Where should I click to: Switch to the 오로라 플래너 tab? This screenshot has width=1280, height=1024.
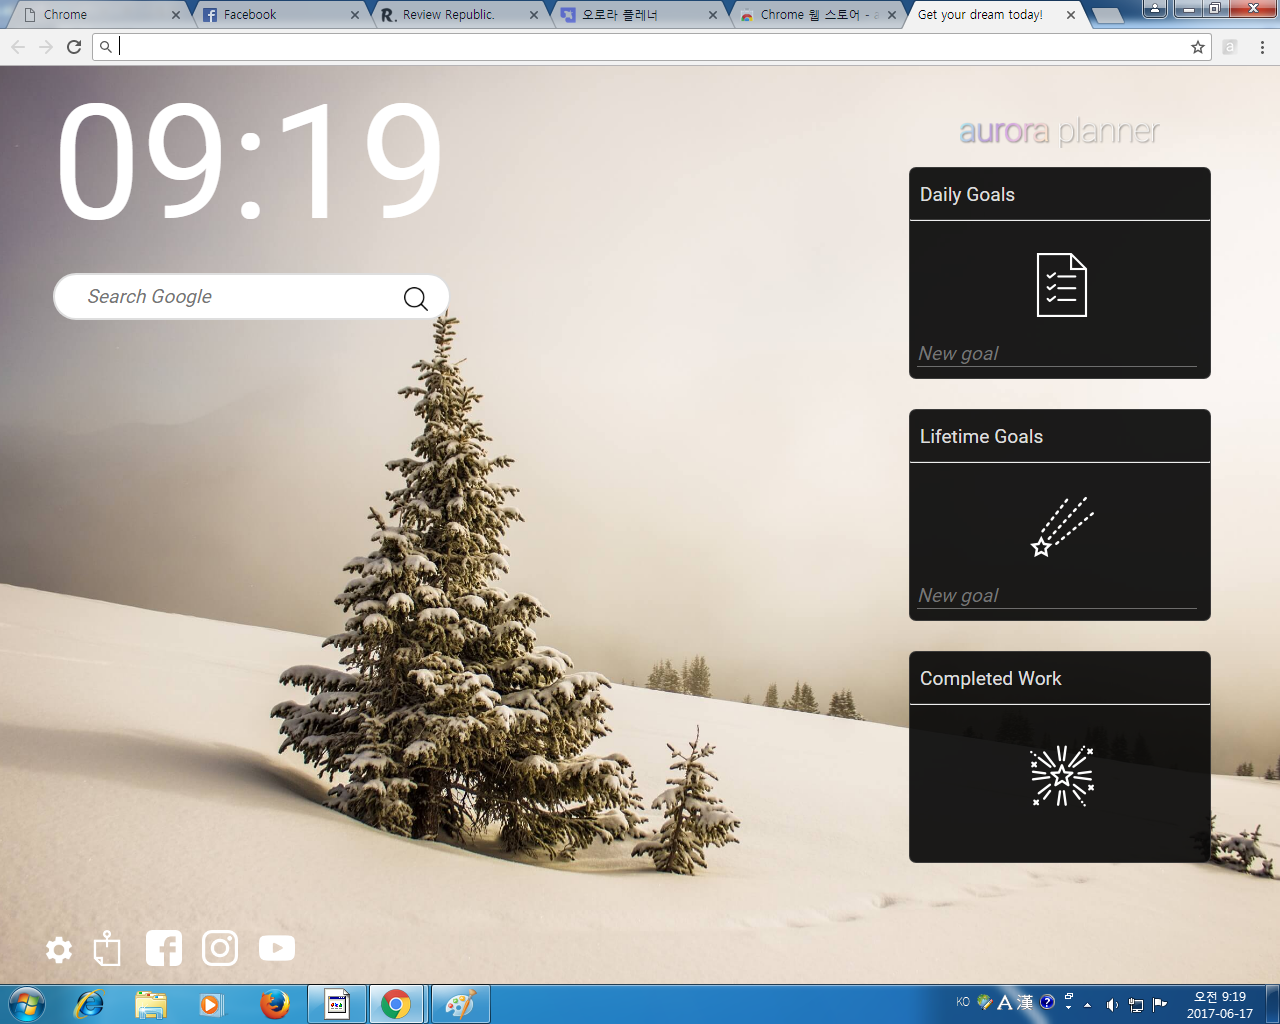click(x=640, y=15)
